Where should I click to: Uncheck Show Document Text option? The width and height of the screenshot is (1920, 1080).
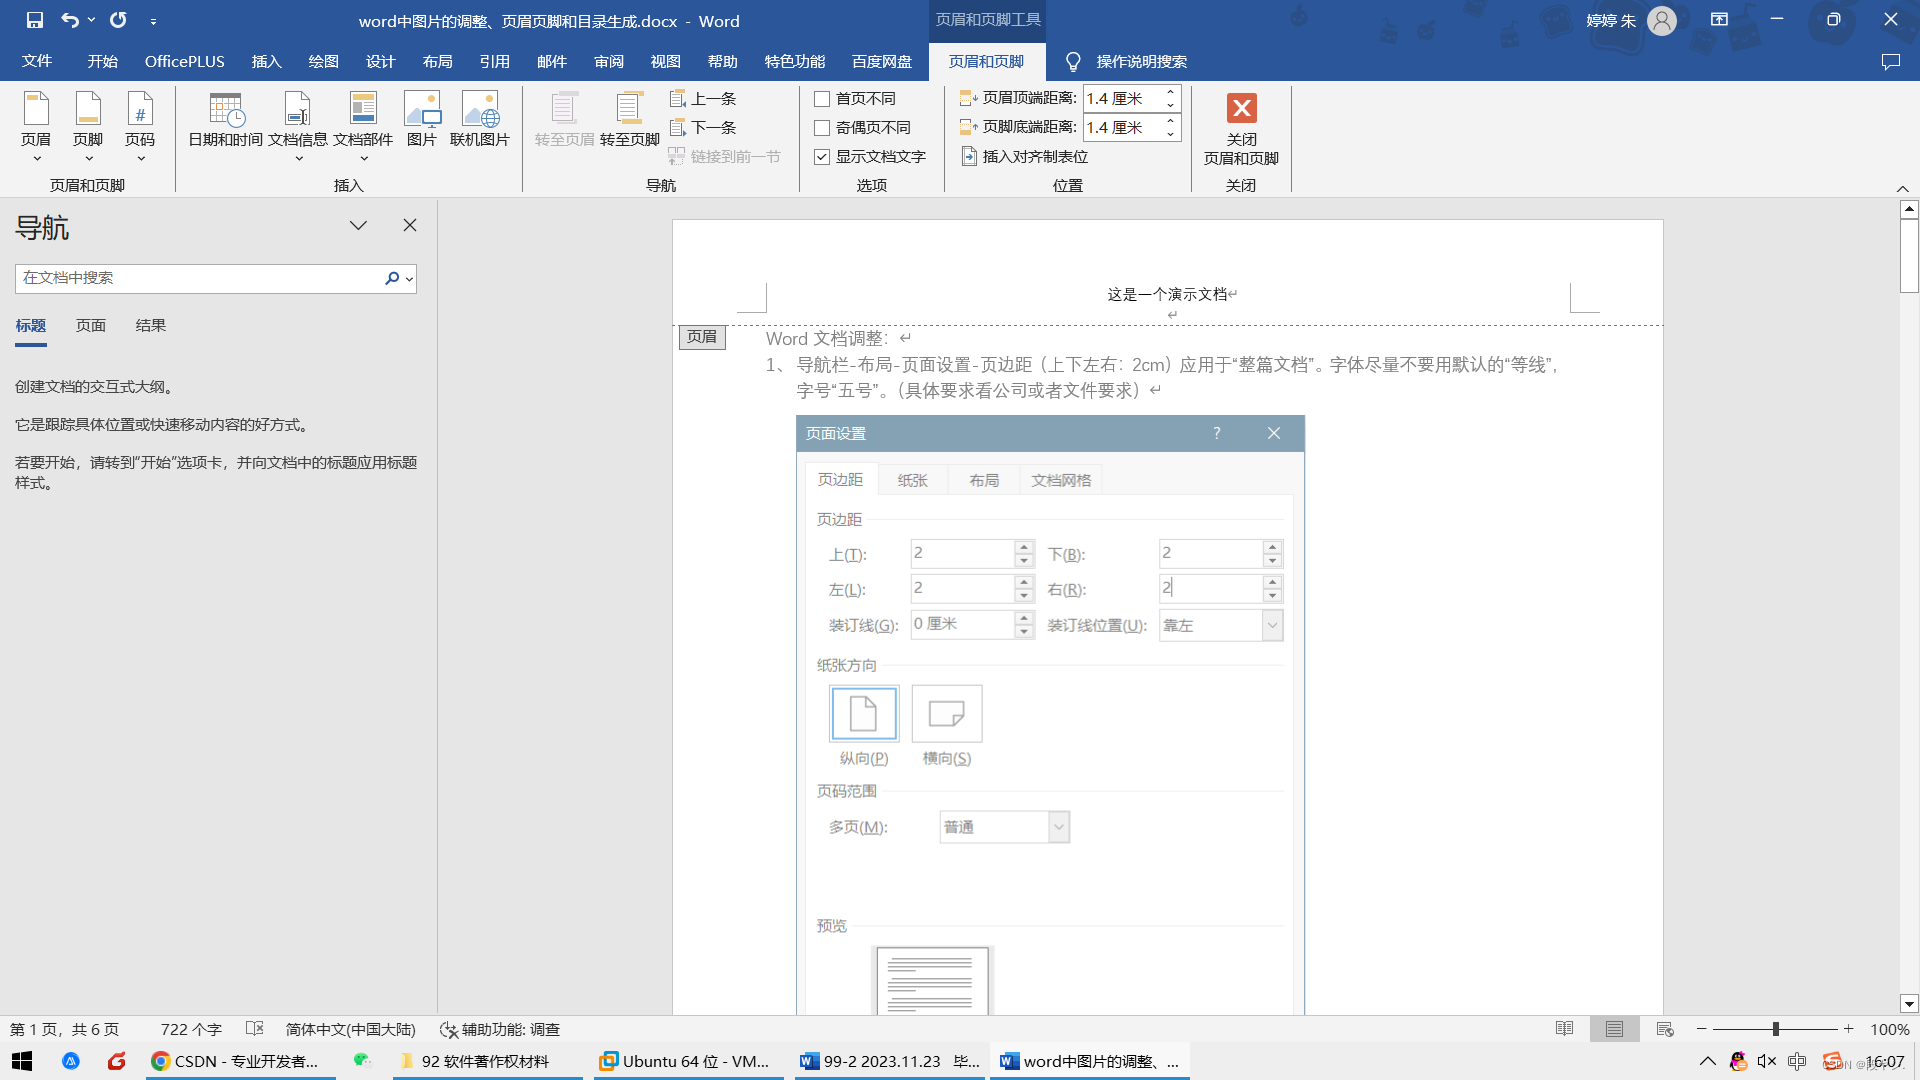(x=822, y=157)
